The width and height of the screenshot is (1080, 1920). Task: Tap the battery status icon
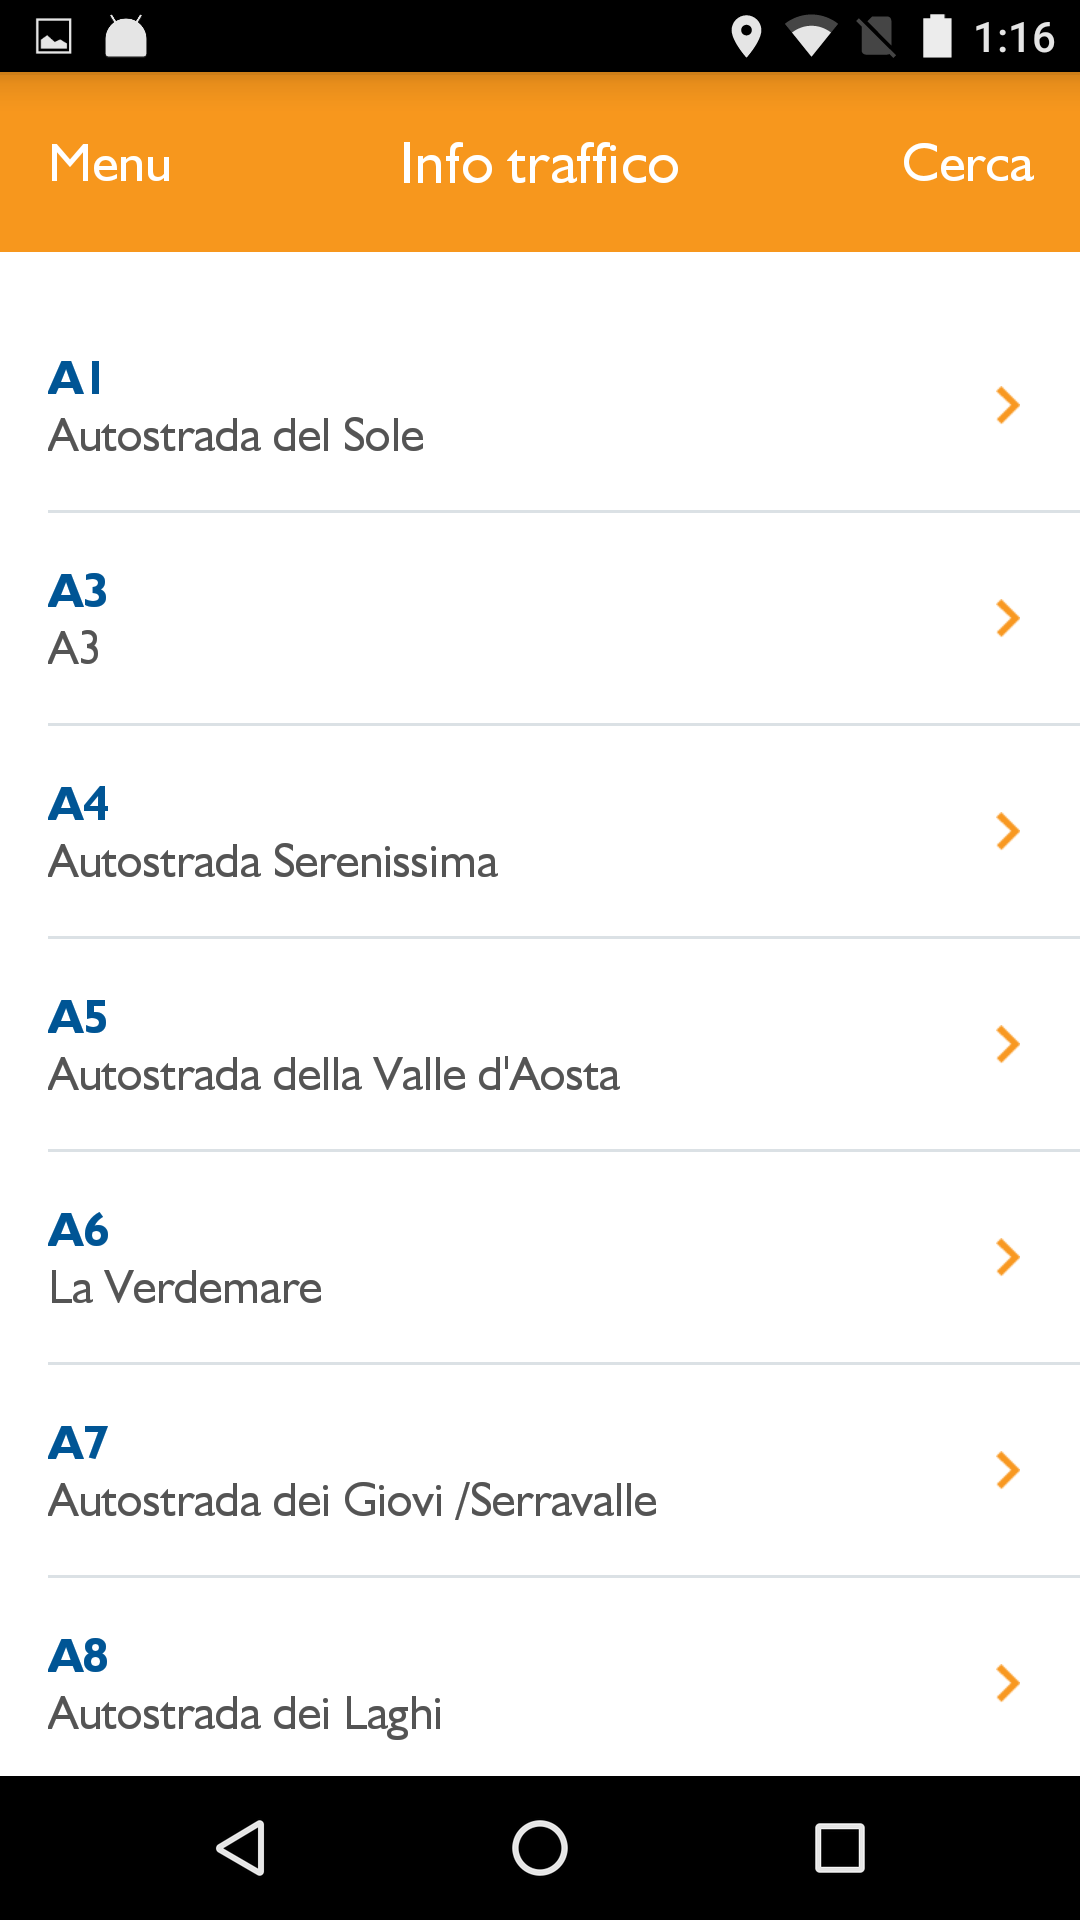point(937,37)
